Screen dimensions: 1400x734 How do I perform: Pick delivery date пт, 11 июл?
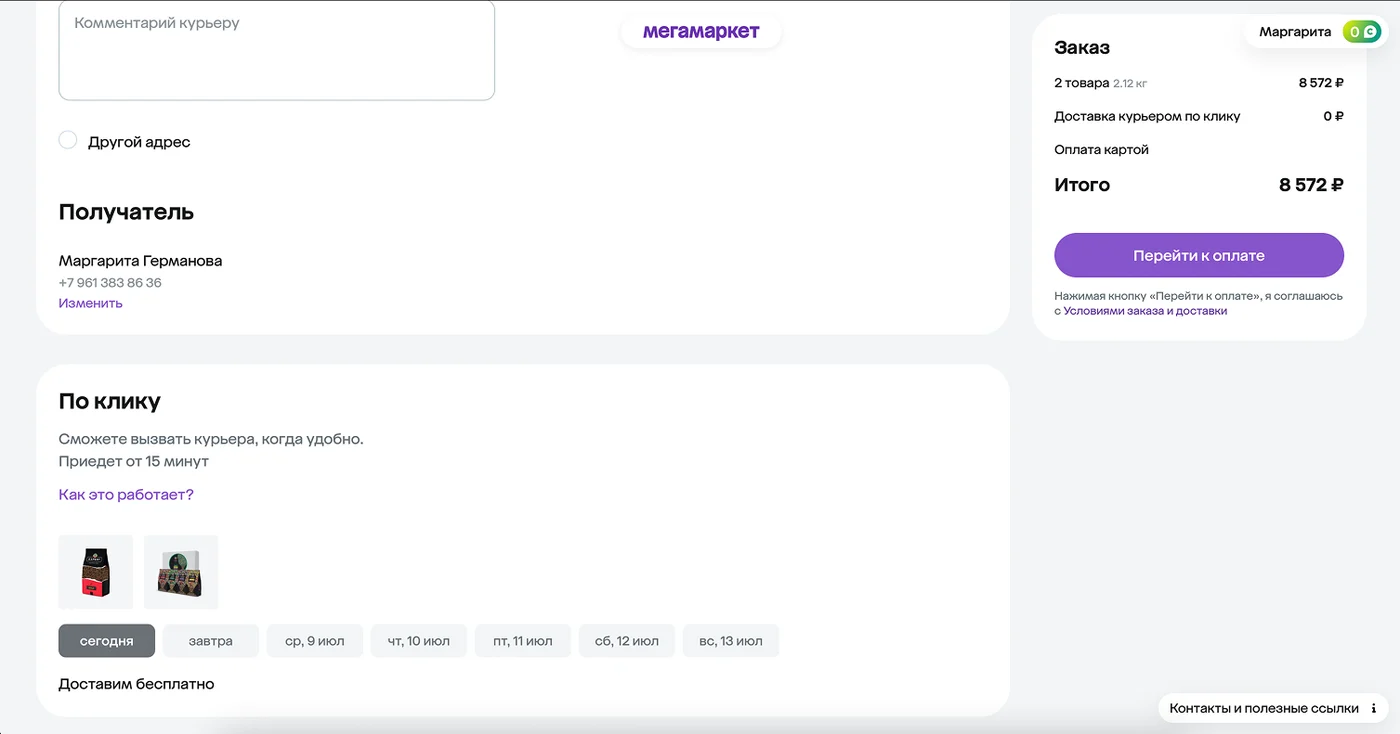[523, 641]
